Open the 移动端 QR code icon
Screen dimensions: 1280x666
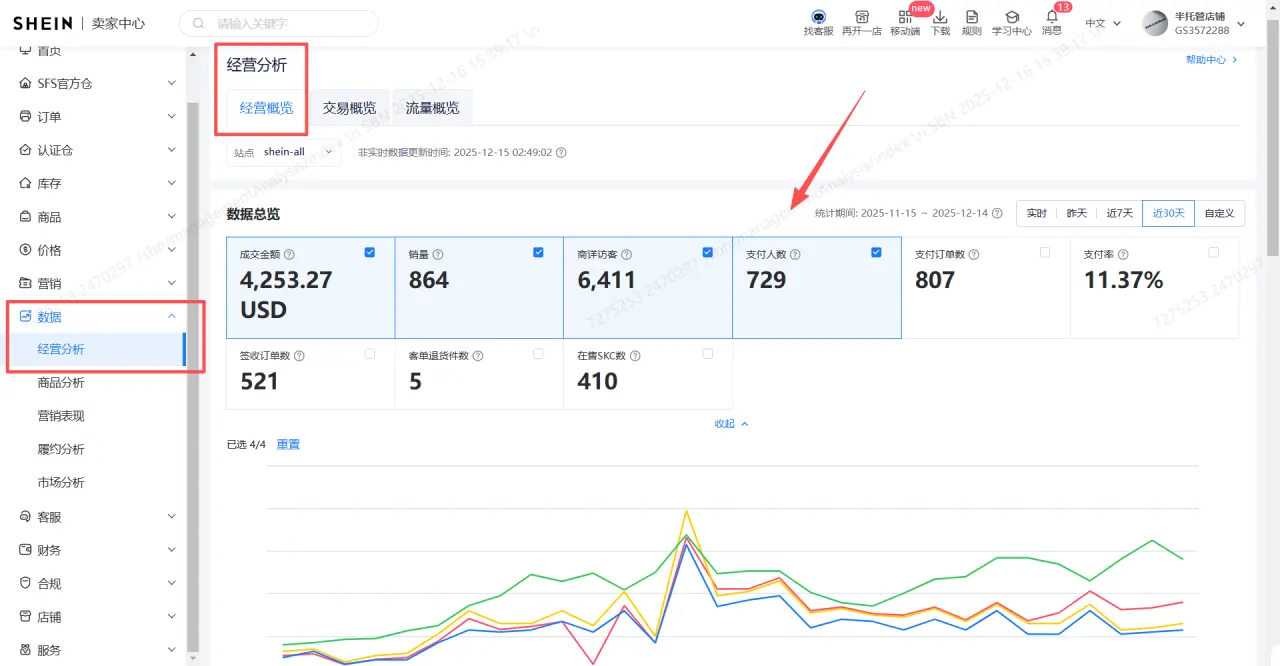click(x=905, y=17)
